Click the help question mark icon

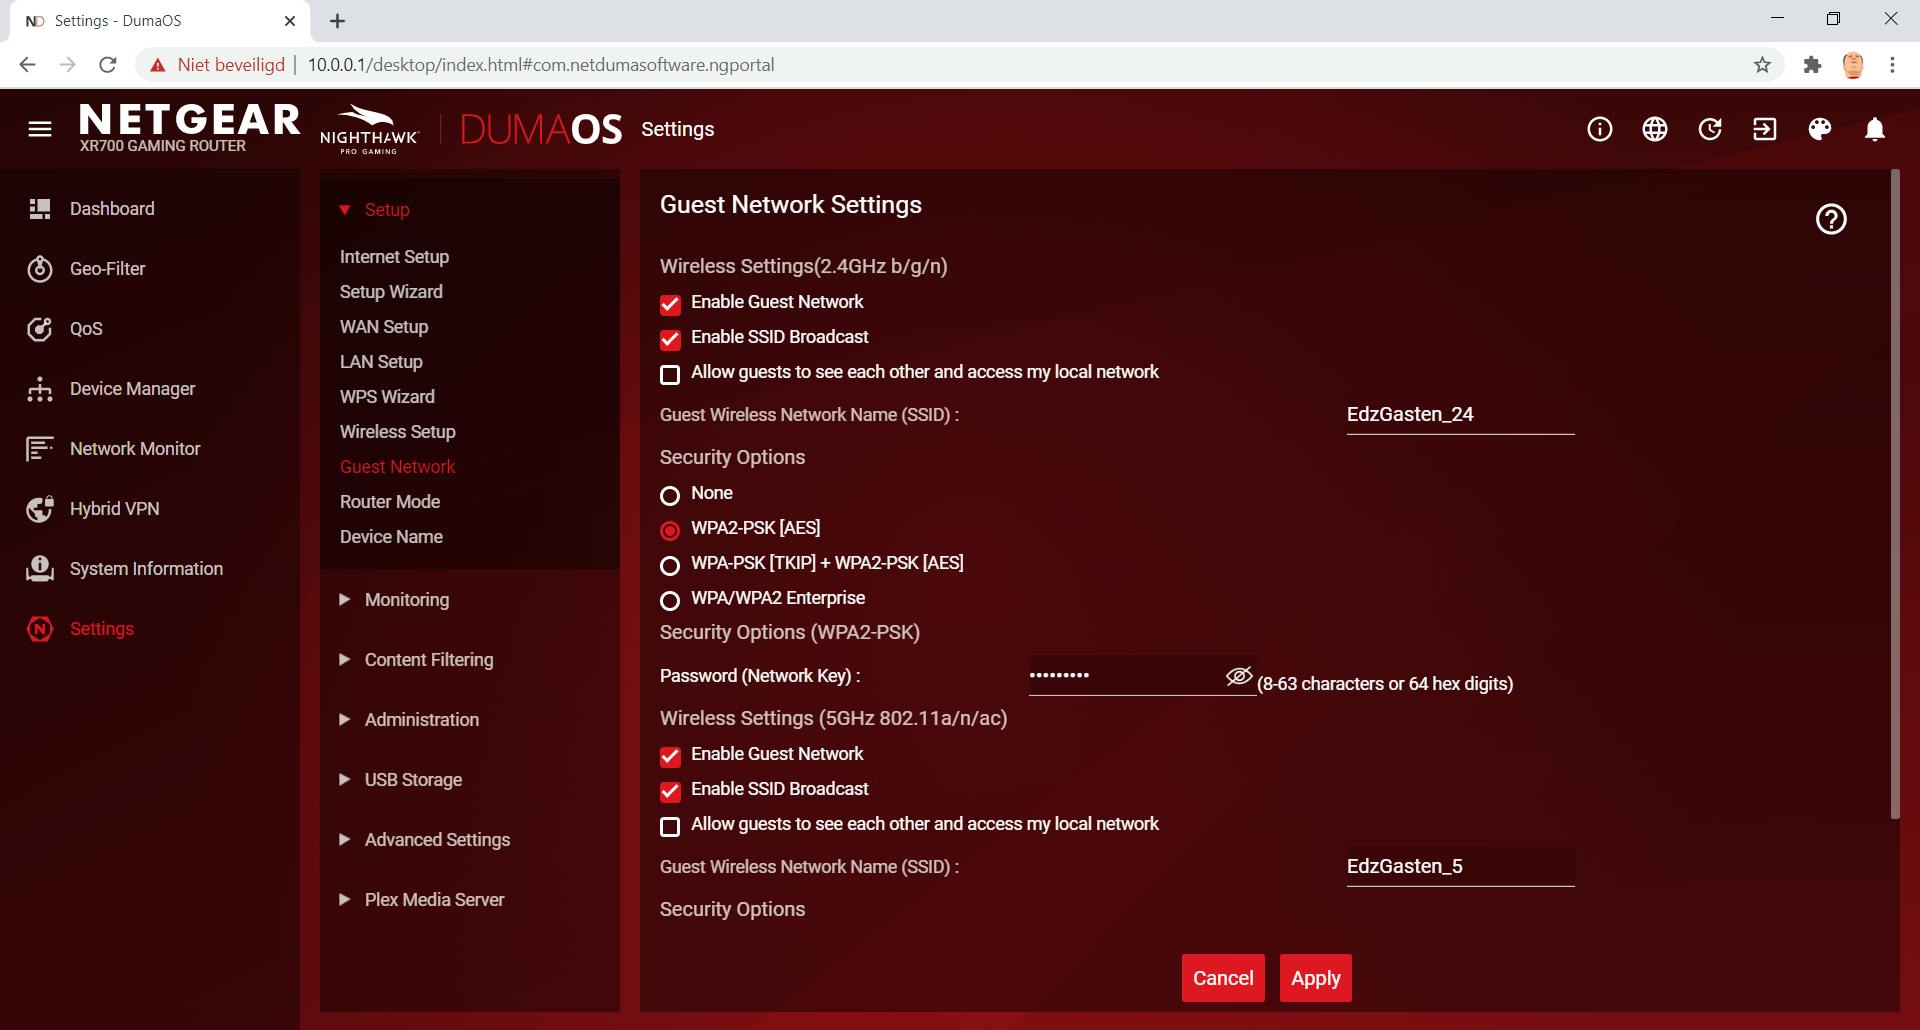1831,219
